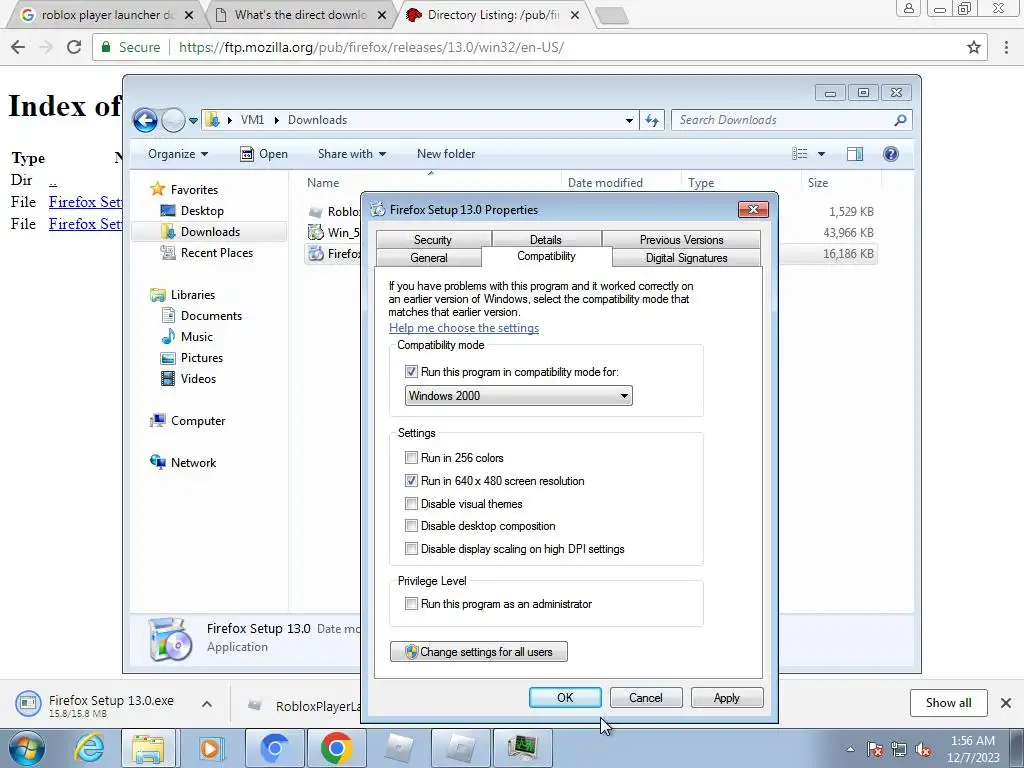Select the Compatibility tab
The height and width of the screenshot is (768, 1024).
547,256
